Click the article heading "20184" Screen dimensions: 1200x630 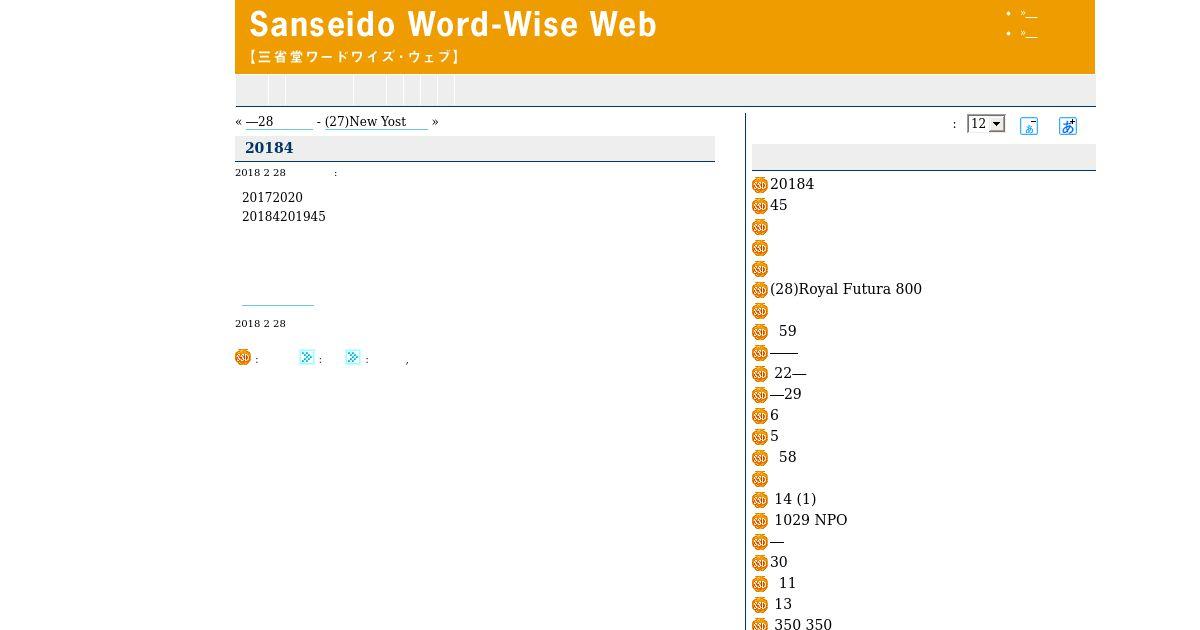coord(269,148)
